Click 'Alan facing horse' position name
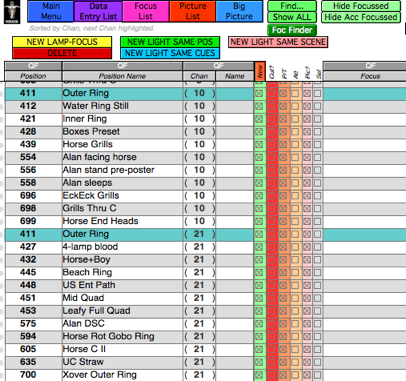The height and width of the screenshot is (381, 406). click(100, 157)
